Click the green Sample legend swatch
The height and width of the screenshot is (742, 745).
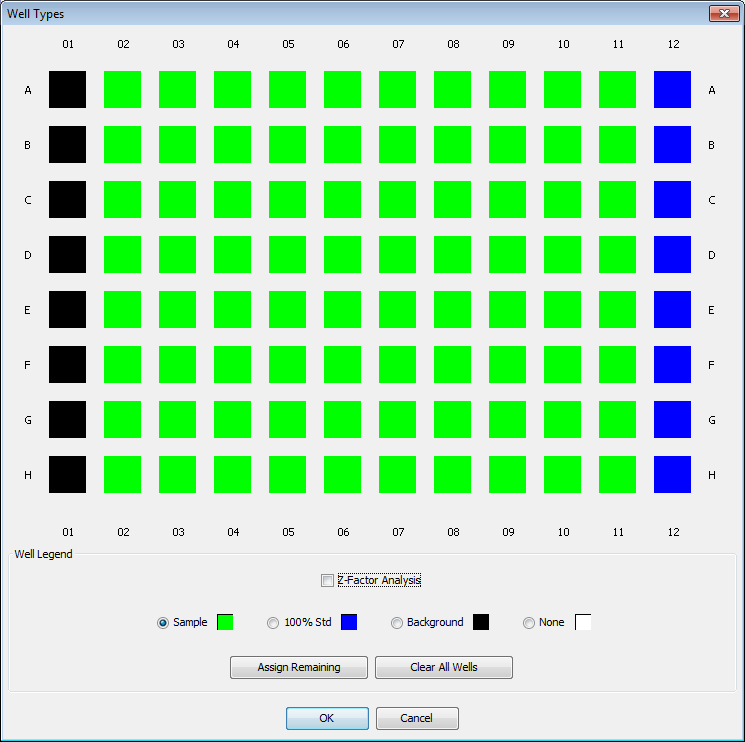pos(225,622)
